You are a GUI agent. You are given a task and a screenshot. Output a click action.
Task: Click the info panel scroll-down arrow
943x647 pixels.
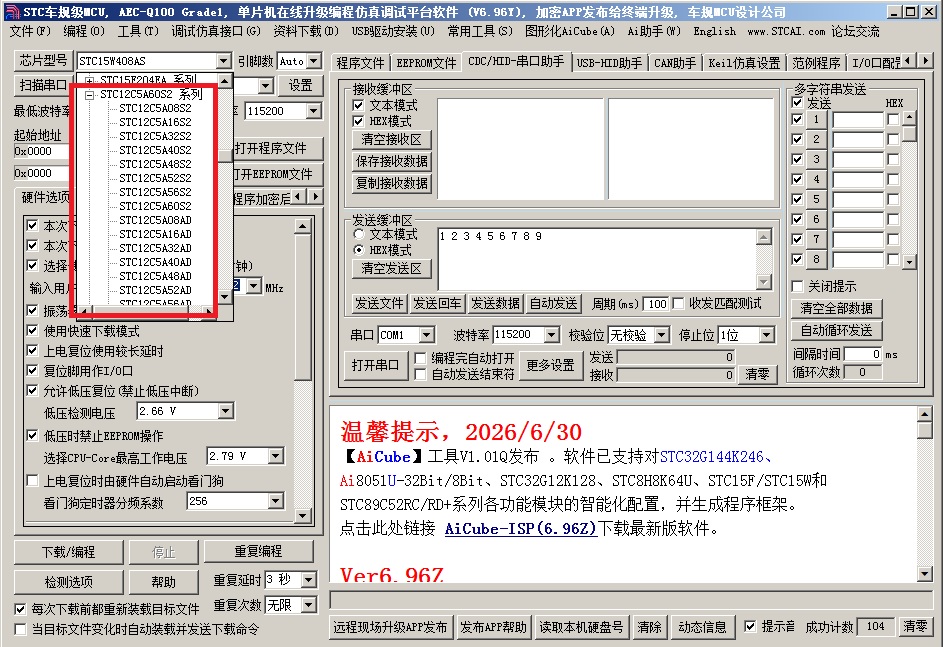tap(925, 574)
